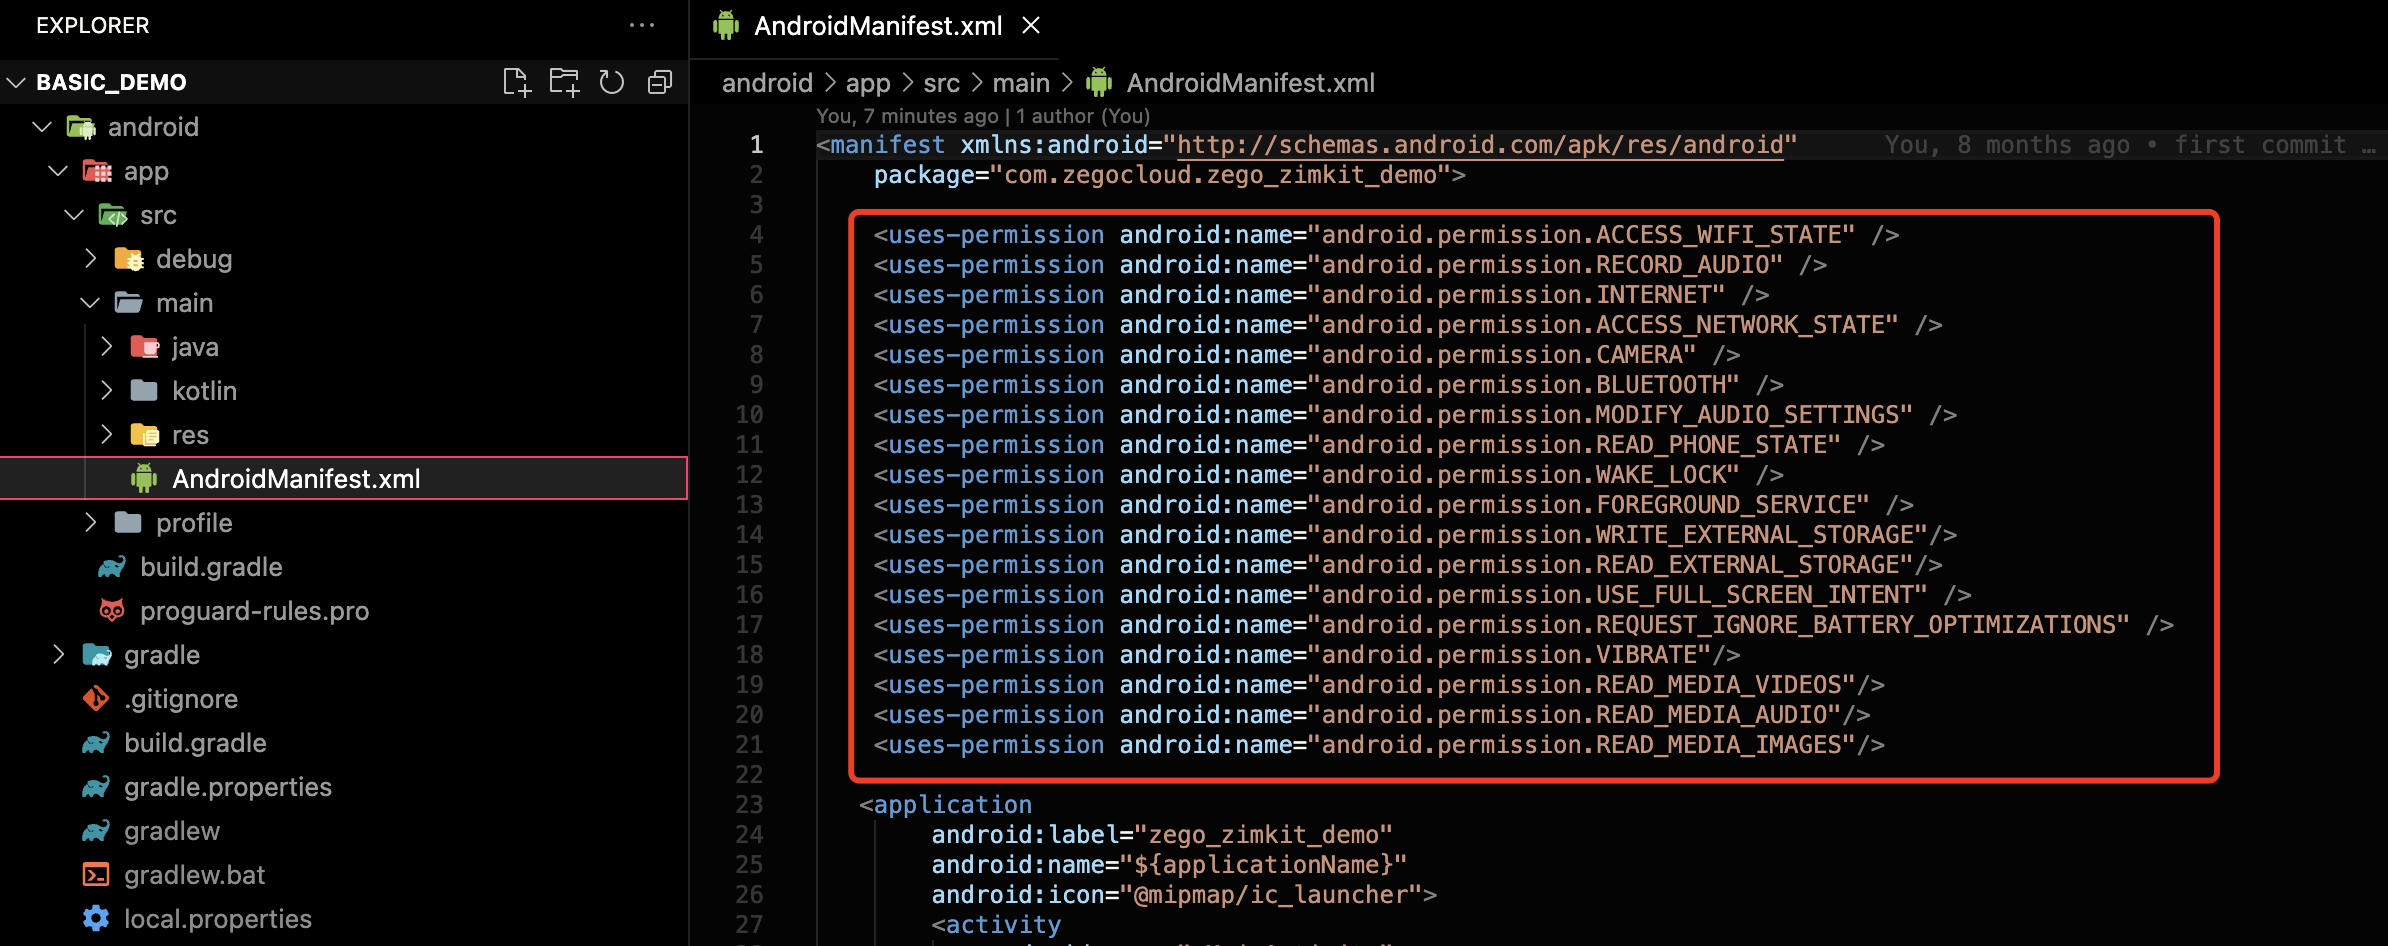
Task: Open the Views and More Actions menu
Action: coord(642,25)
